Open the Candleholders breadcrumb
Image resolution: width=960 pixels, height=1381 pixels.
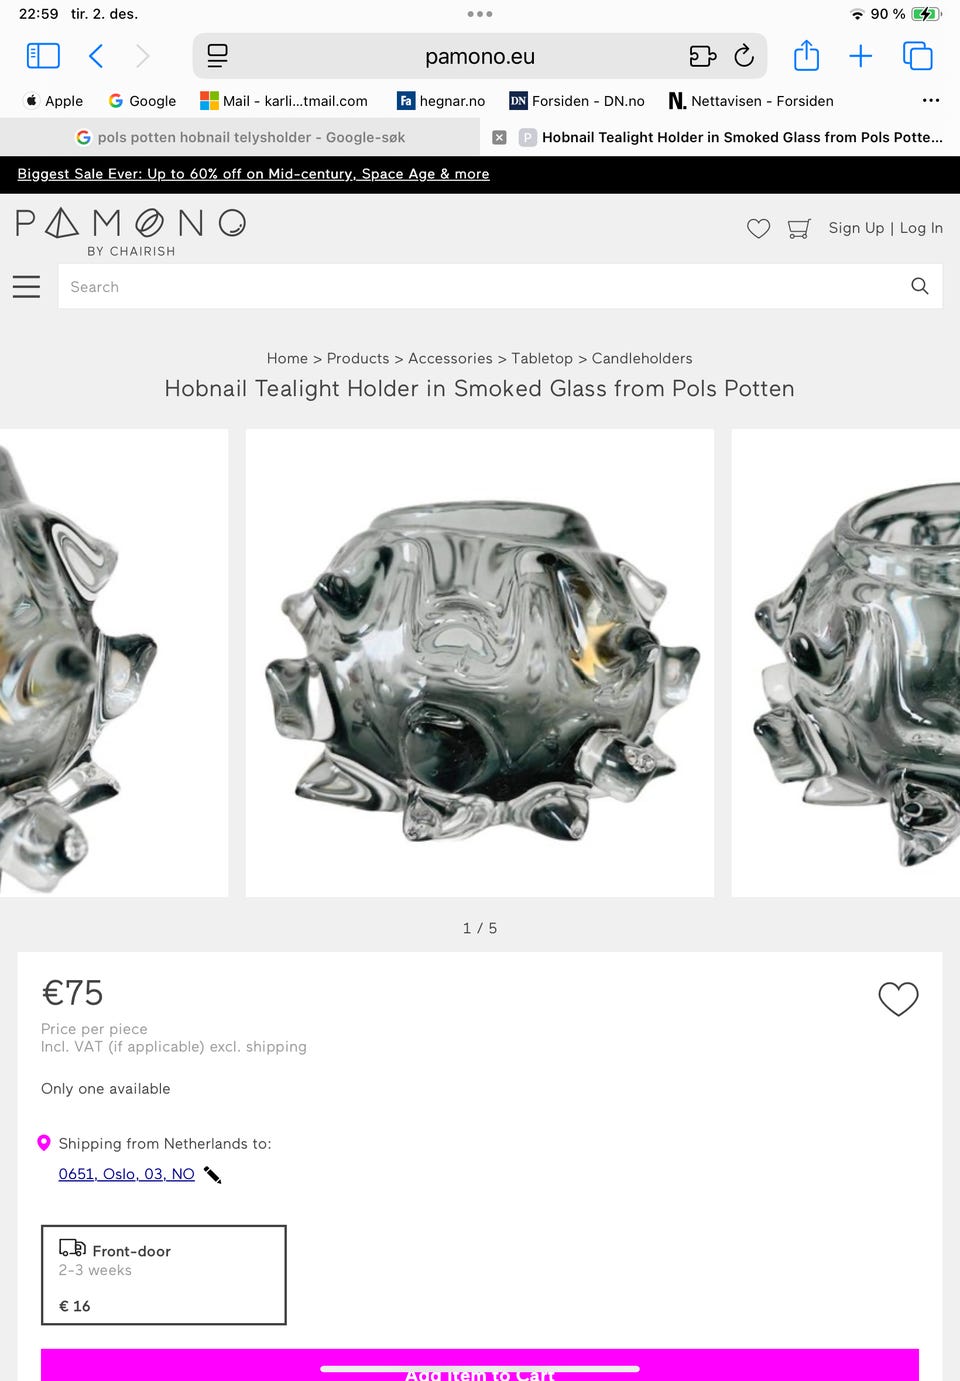tap(642, 358)
